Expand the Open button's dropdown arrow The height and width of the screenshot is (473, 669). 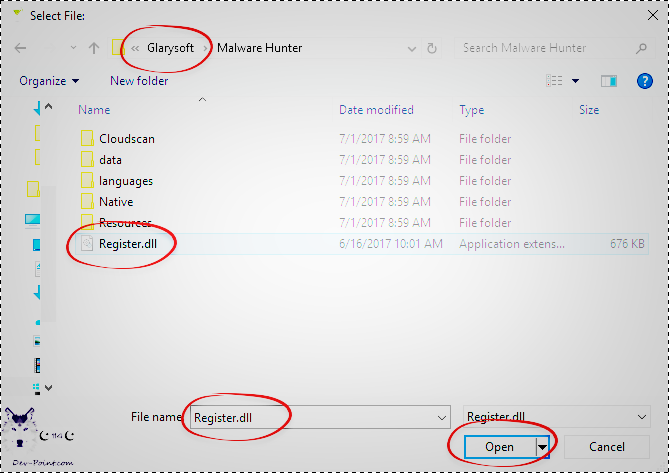[543, 446]
